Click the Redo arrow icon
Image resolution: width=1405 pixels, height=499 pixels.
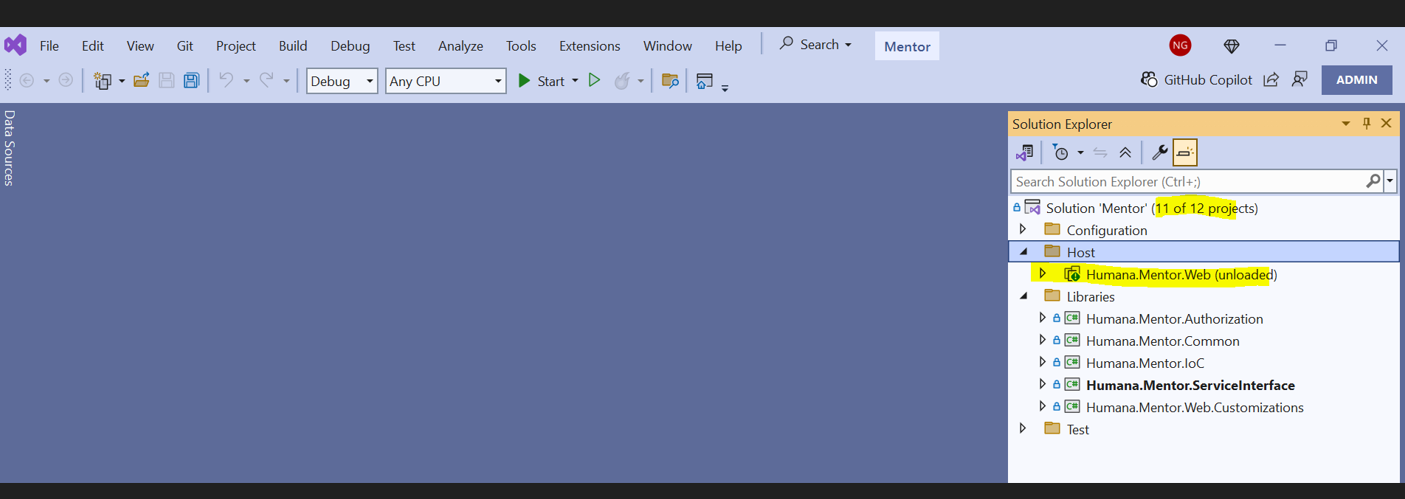coord(267,80)
